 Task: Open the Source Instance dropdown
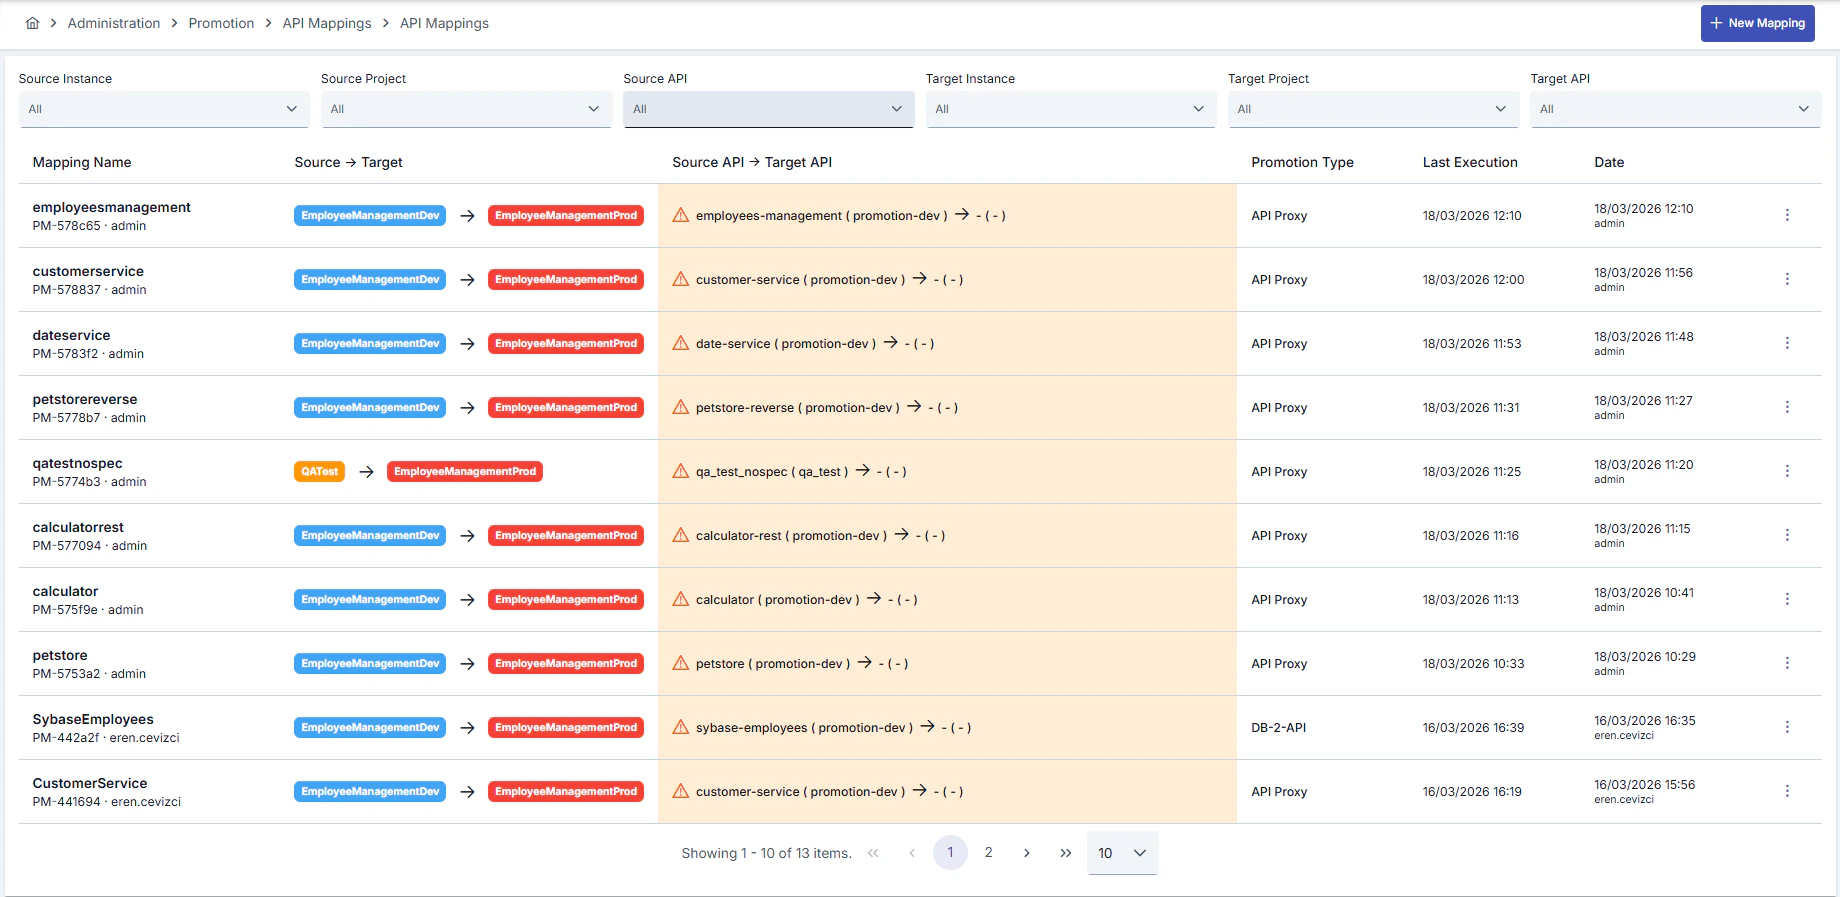pos(164,109)
